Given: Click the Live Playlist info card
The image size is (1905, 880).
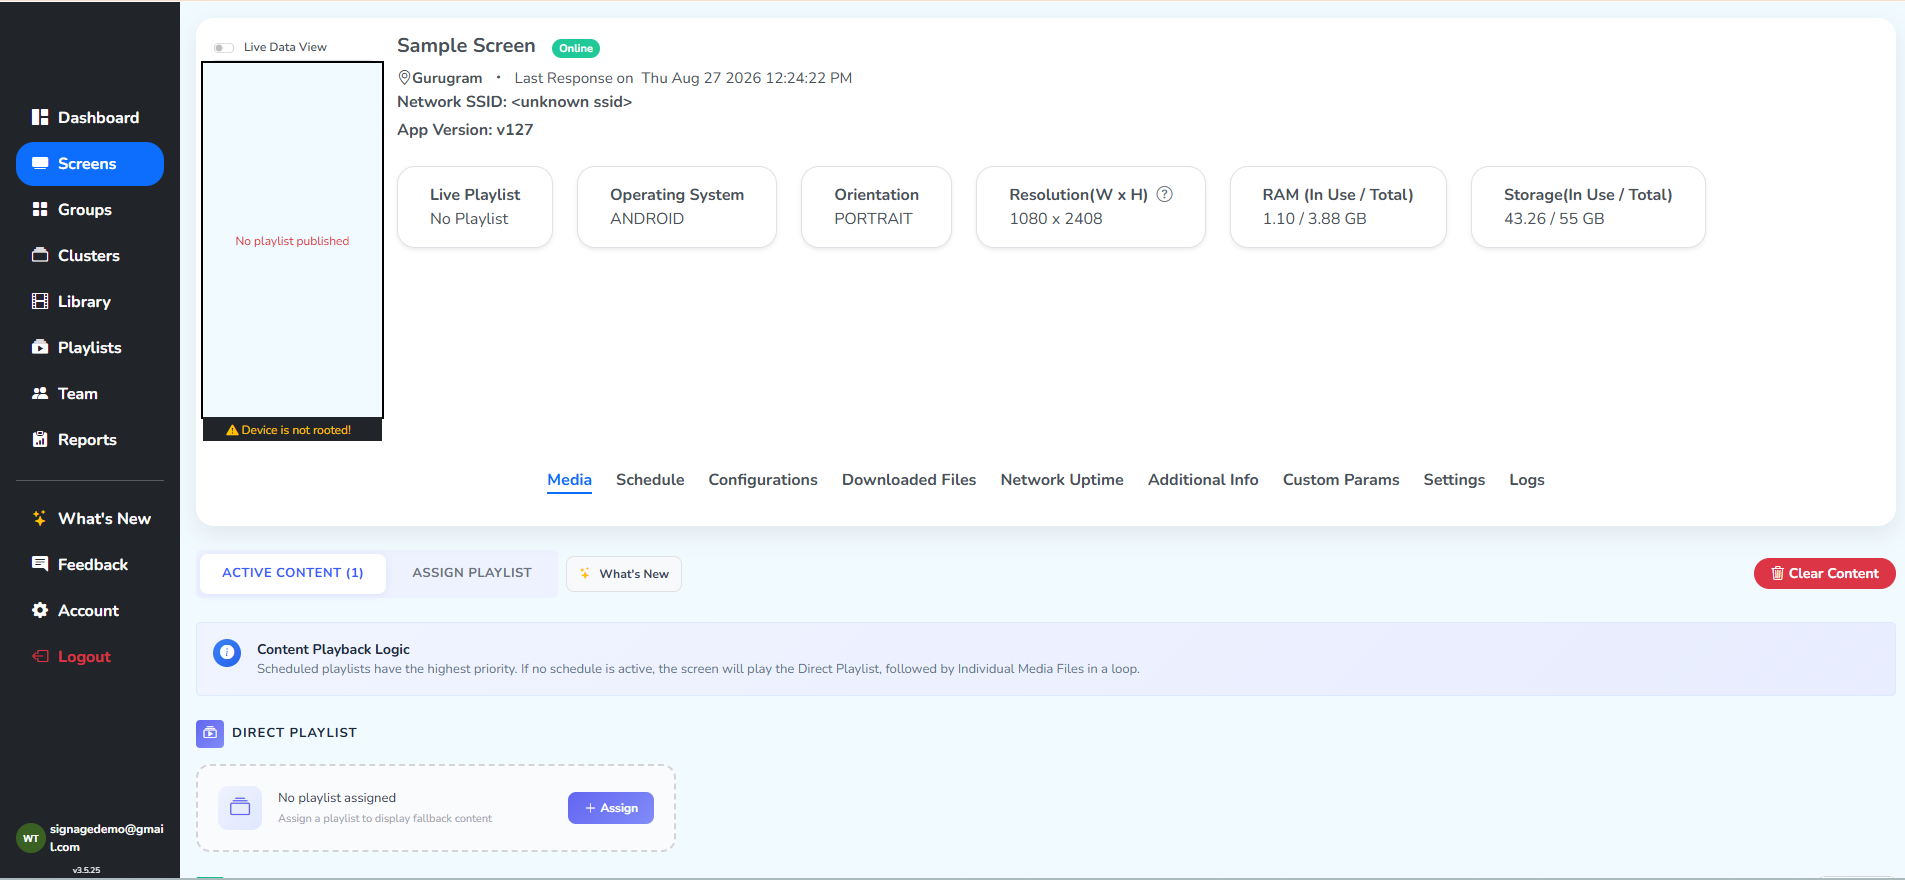Looking at the screenshot, I should tap(475, 207).
